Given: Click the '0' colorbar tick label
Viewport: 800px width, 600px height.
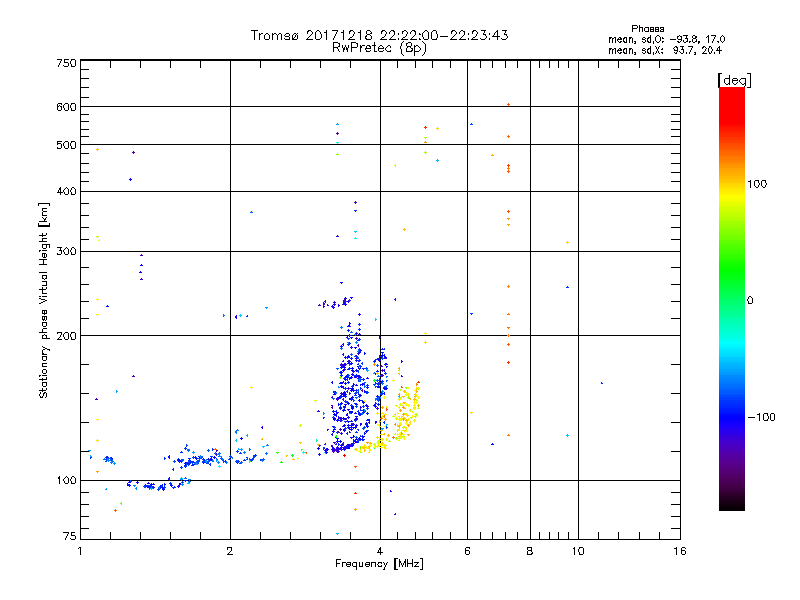Looking at the screenshot, I should coord(750,301).
